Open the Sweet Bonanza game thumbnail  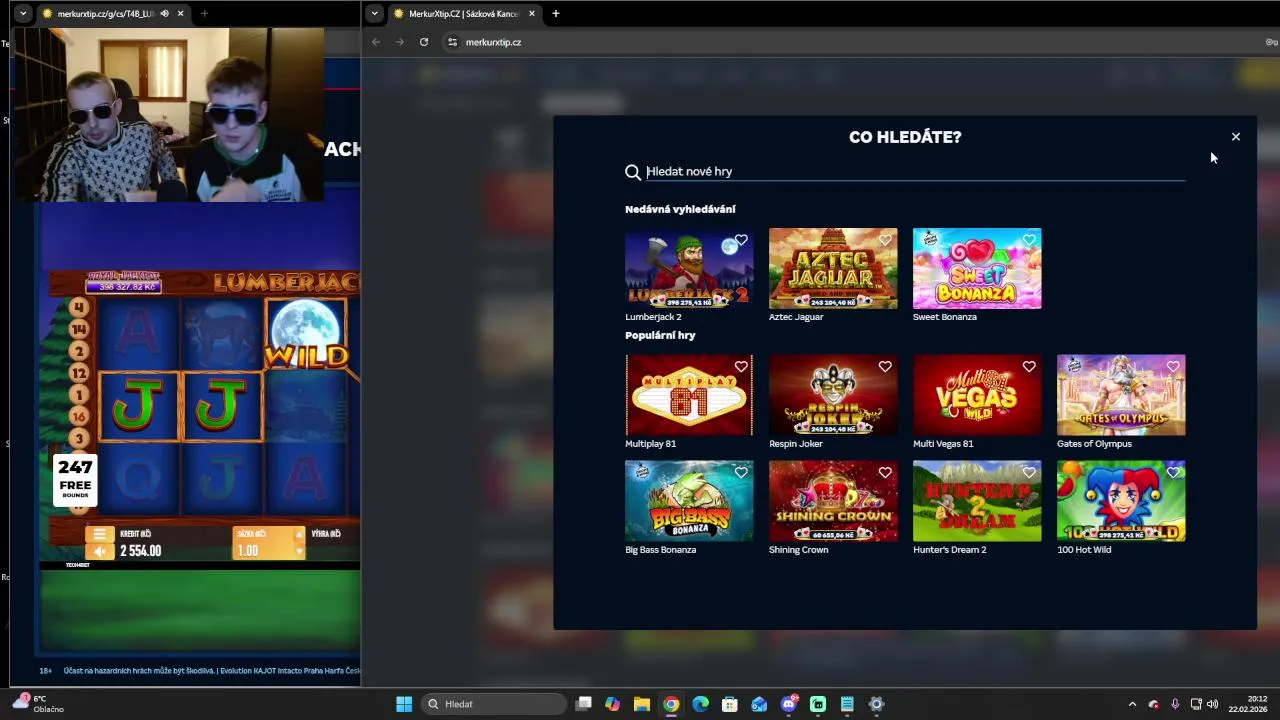pos(977,268)
